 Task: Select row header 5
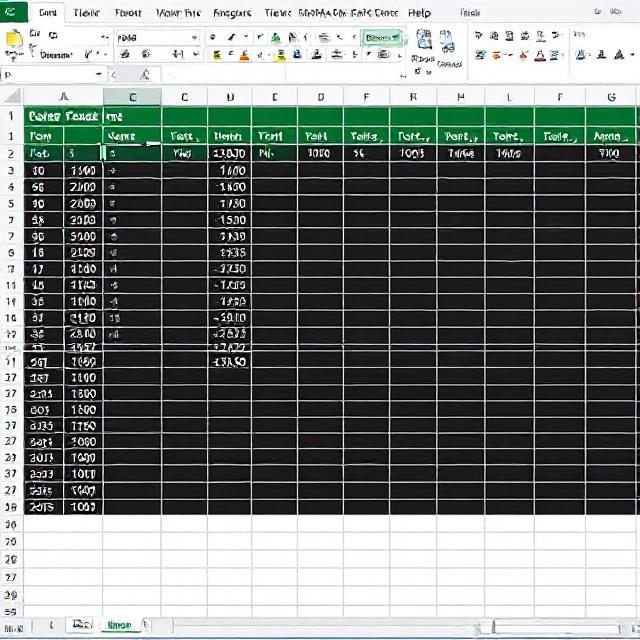[x=11, y=203]
